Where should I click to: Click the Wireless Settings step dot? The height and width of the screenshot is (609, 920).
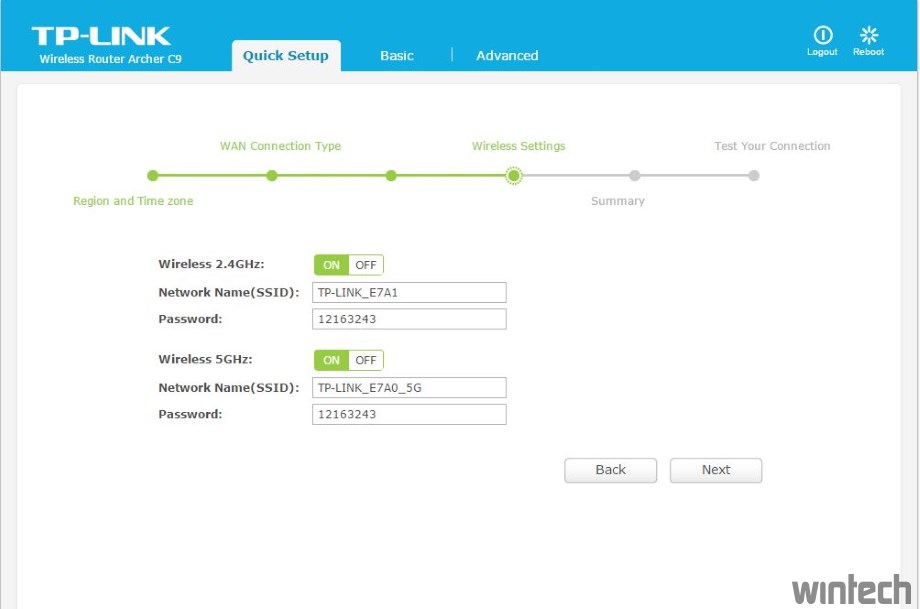pos(514,176)
